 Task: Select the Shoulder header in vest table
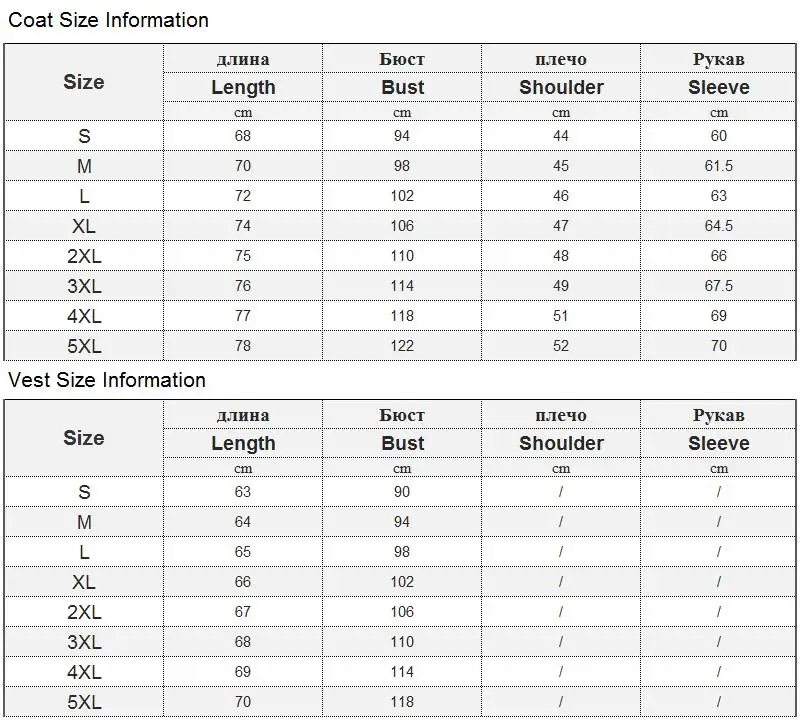(561, 443)
